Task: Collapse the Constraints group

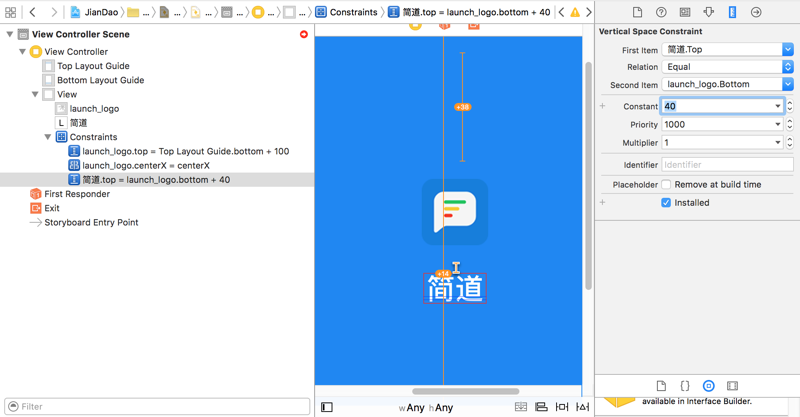Action: click(47, 137)
